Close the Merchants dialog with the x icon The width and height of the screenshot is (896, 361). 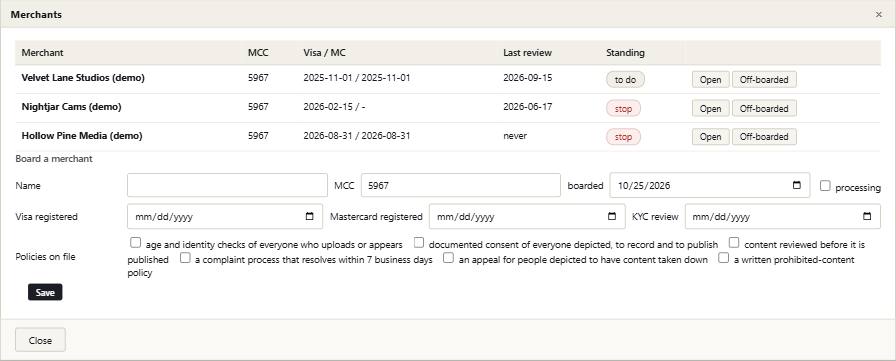[x=879, y=15]
